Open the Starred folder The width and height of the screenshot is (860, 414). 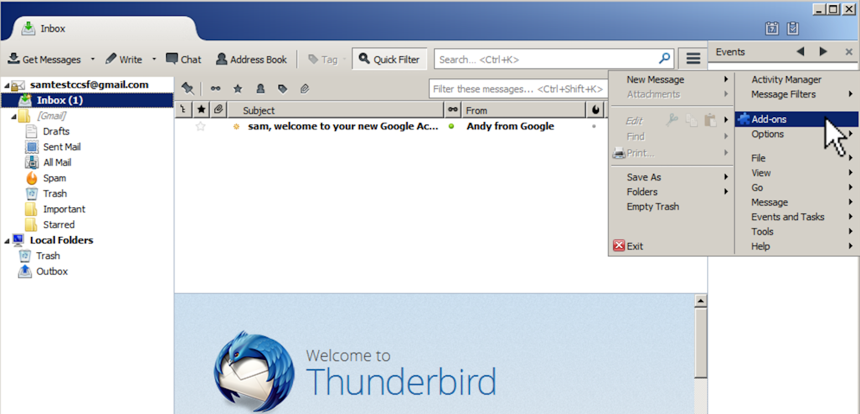tap(59, 224)
